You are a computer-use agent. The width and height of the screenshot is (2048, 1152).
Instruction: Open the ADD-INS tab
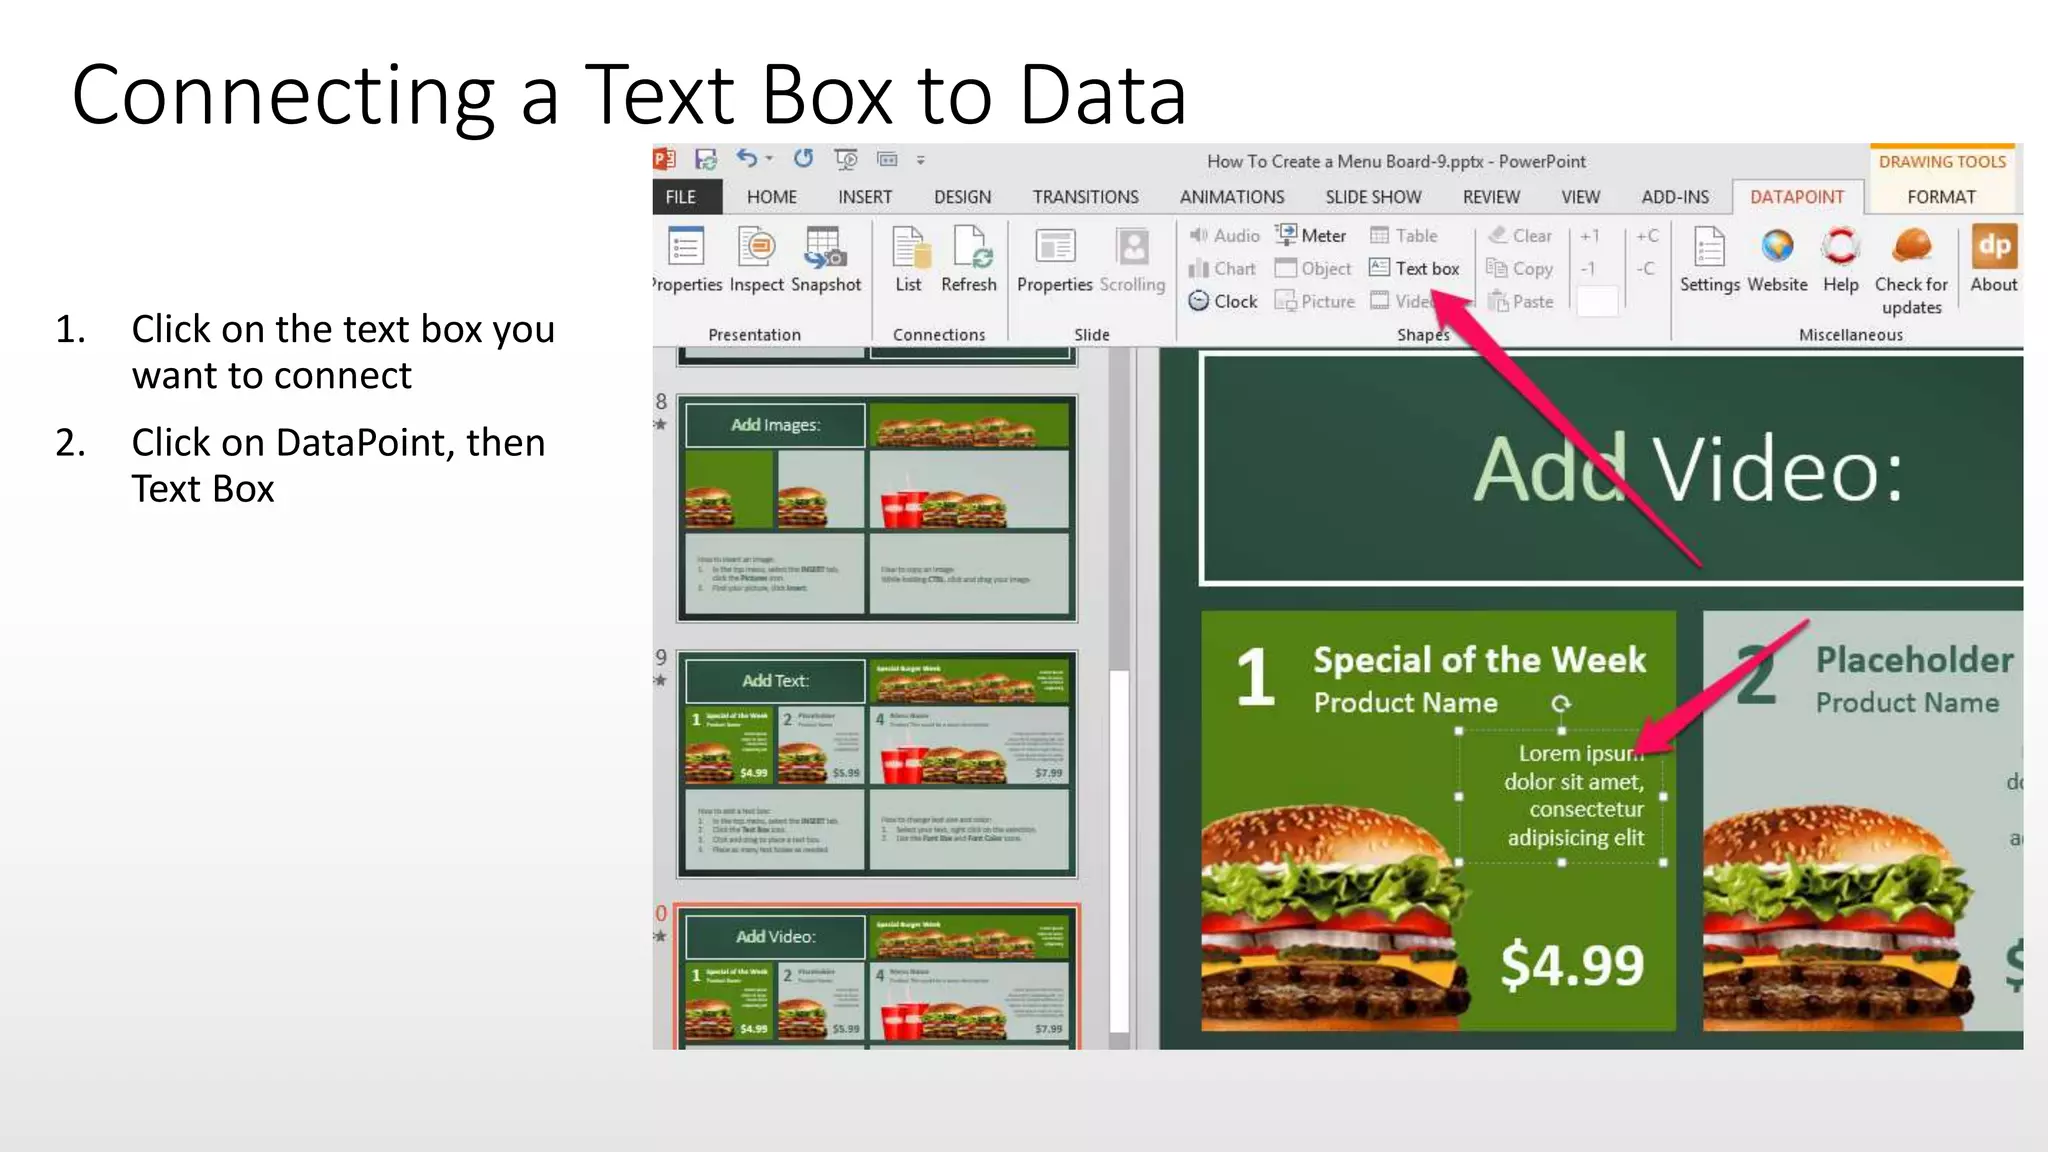1675,197
